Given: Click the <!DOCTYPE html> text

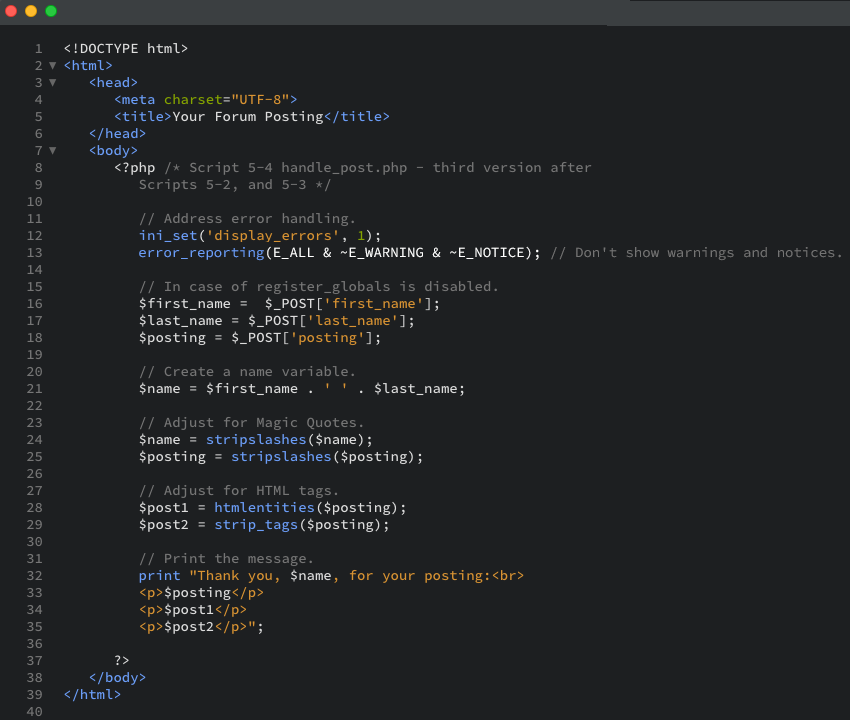Looking at the screenshot, I should [126, 49].
